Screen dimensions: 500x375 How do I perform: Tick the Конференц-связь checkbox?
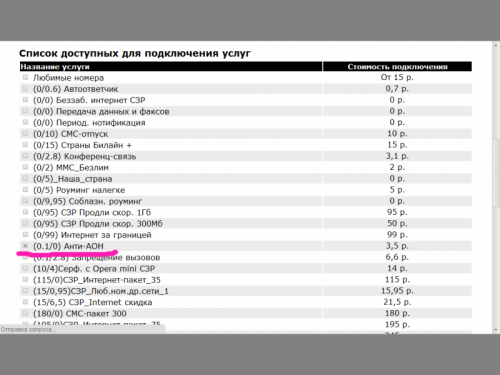(25, 156)
